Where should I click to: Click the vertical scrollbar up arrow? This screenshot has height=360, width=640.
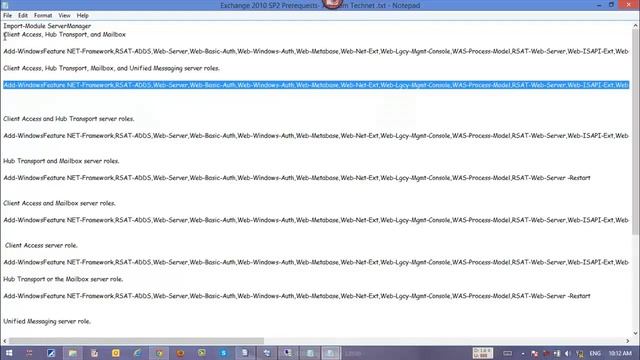(636, 25)
